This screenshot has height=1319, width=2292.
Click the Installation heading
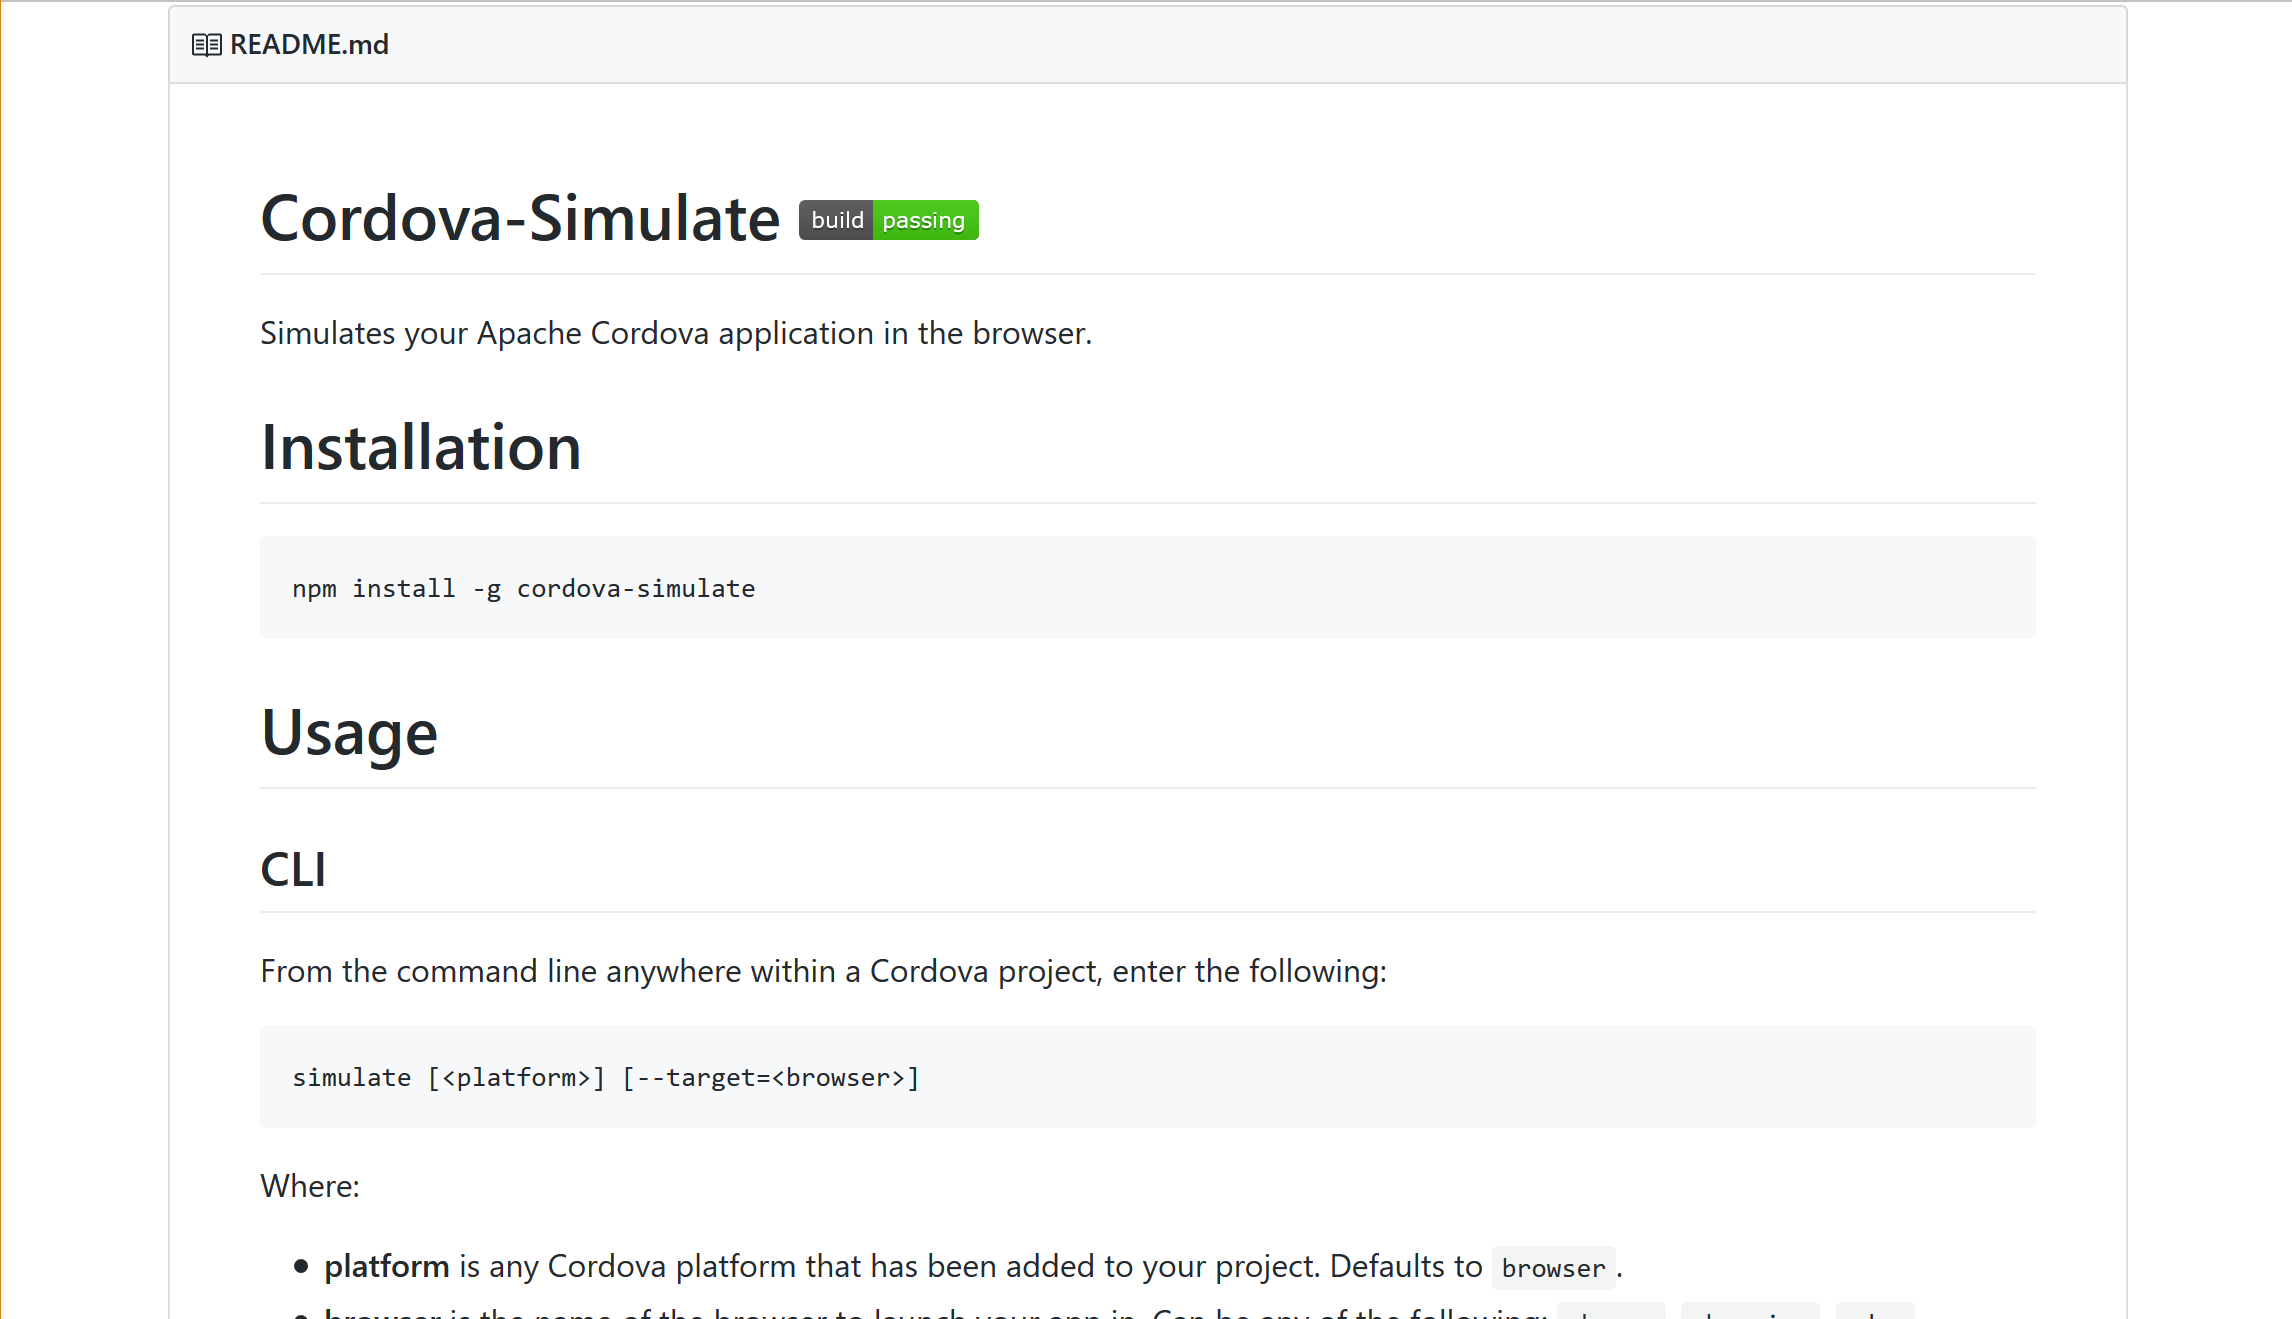(421, 447)
